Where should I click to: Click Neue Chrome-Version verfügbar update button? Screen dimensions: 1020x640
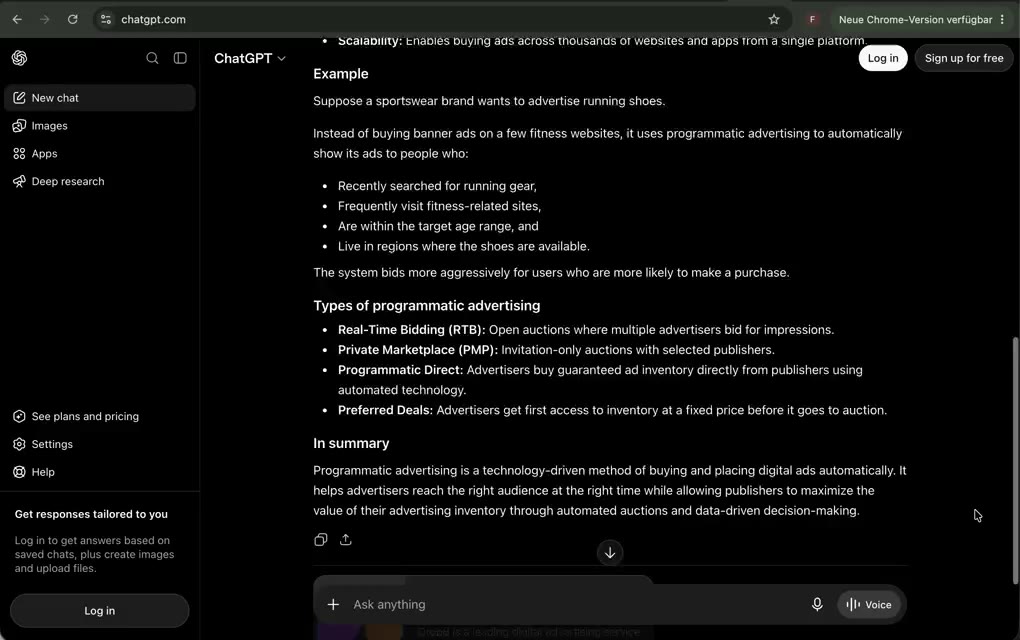[x=915, y=20]
